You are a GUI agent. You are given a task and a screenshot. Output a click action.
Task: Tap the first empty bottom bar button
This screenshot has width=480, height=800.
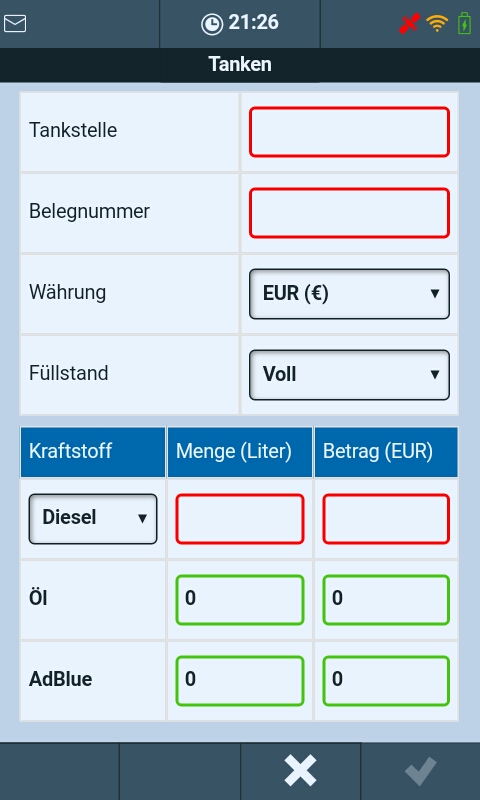59,771
